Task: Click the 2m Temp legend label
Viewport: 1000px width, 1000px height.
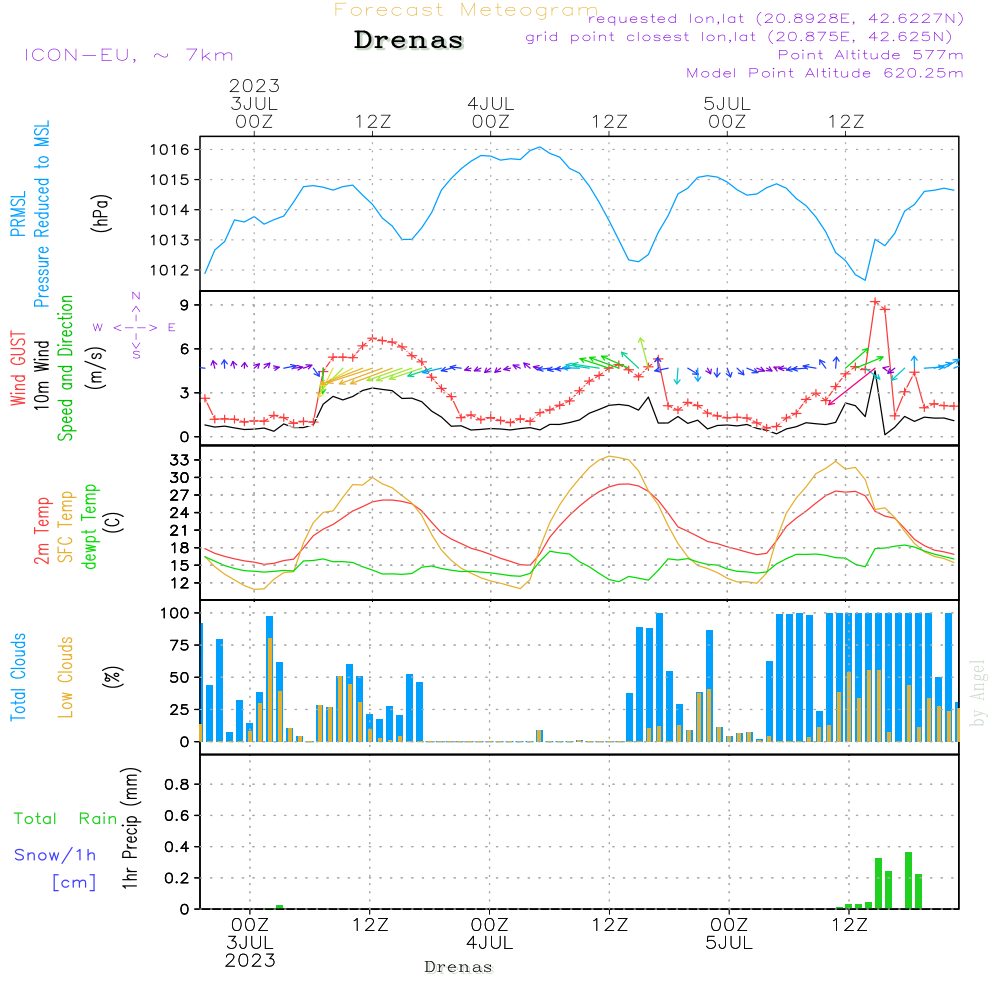Action: click(x=42, y=531)
